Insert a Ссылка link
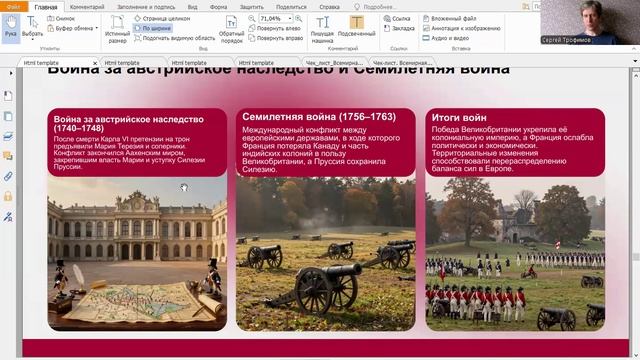640x360 pixels. (x=397, y=18)
